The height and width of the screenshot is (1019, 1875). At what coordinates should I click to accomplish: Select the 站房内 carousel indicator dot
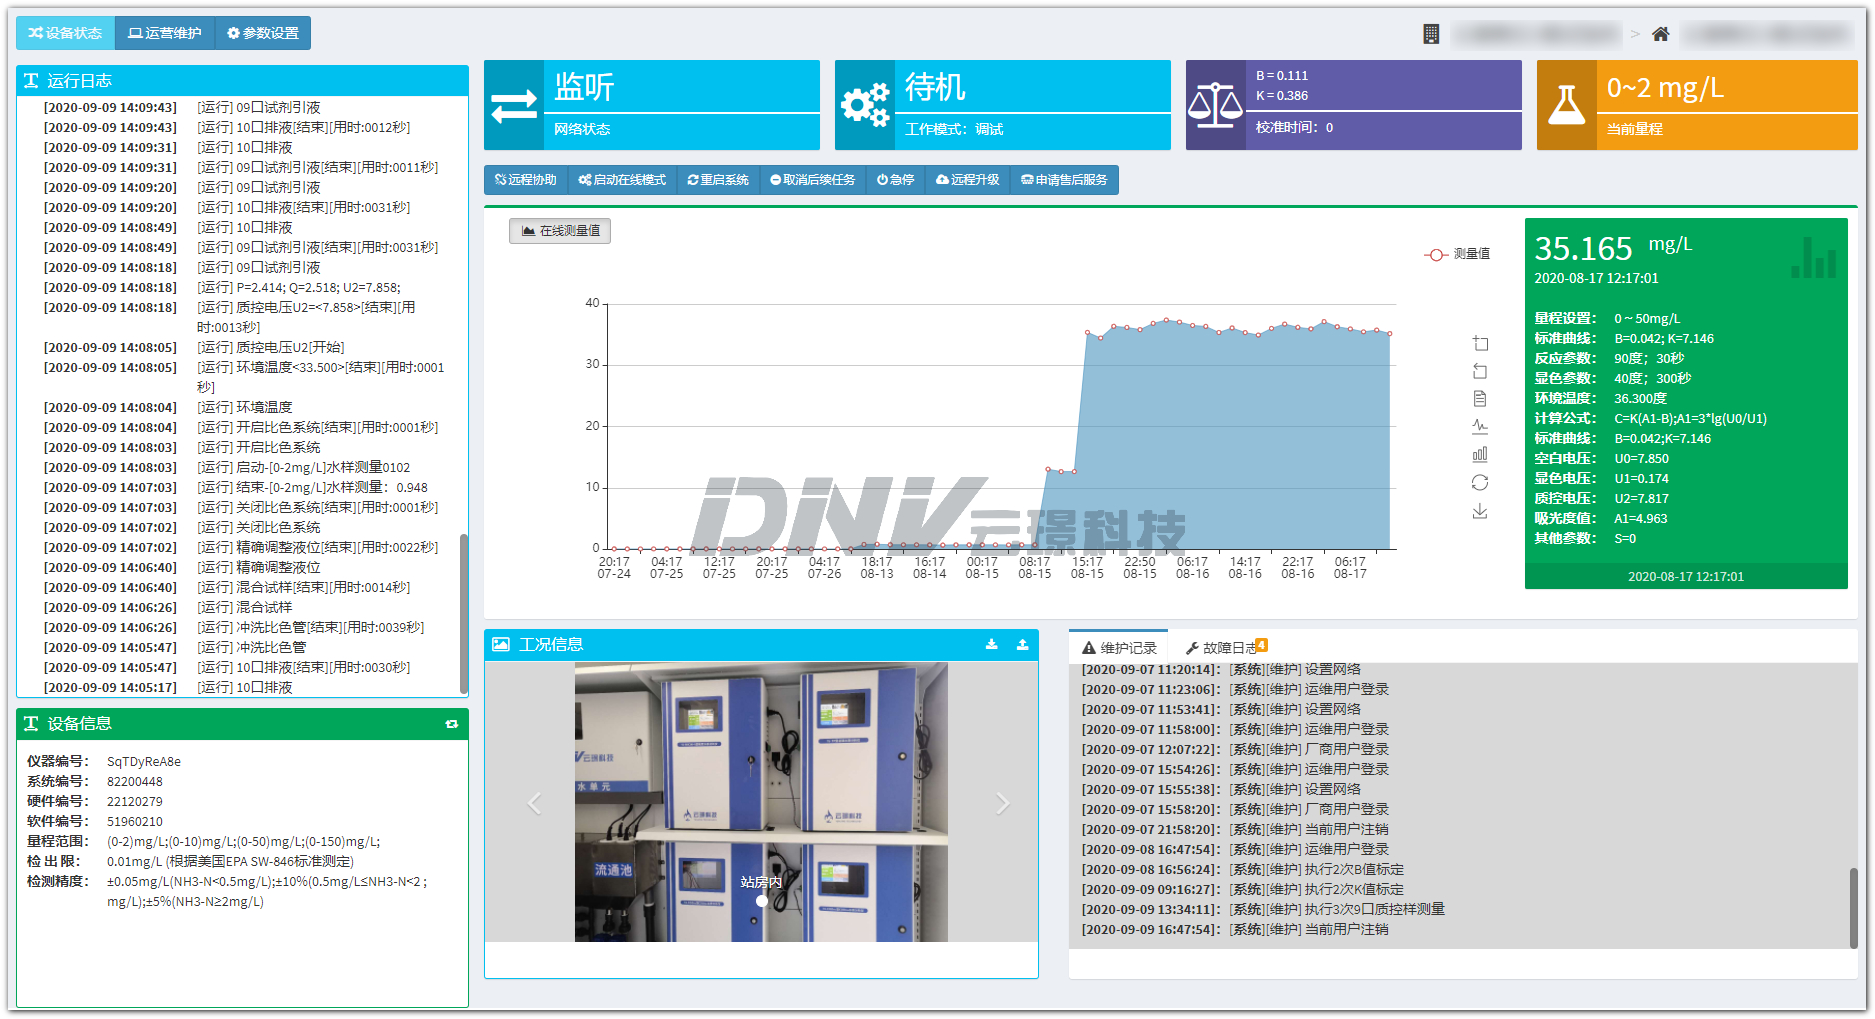click(x=762, y=901)
